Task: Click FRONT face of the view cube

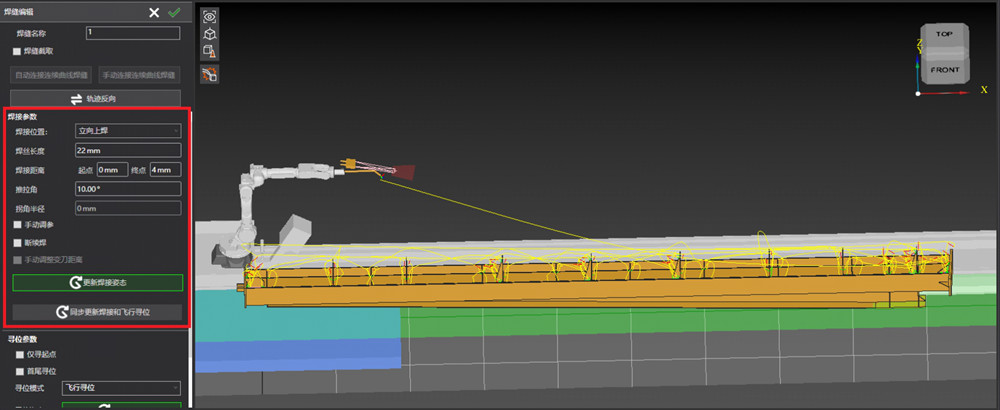Action: pyautogui.click(x=944, y=70)
